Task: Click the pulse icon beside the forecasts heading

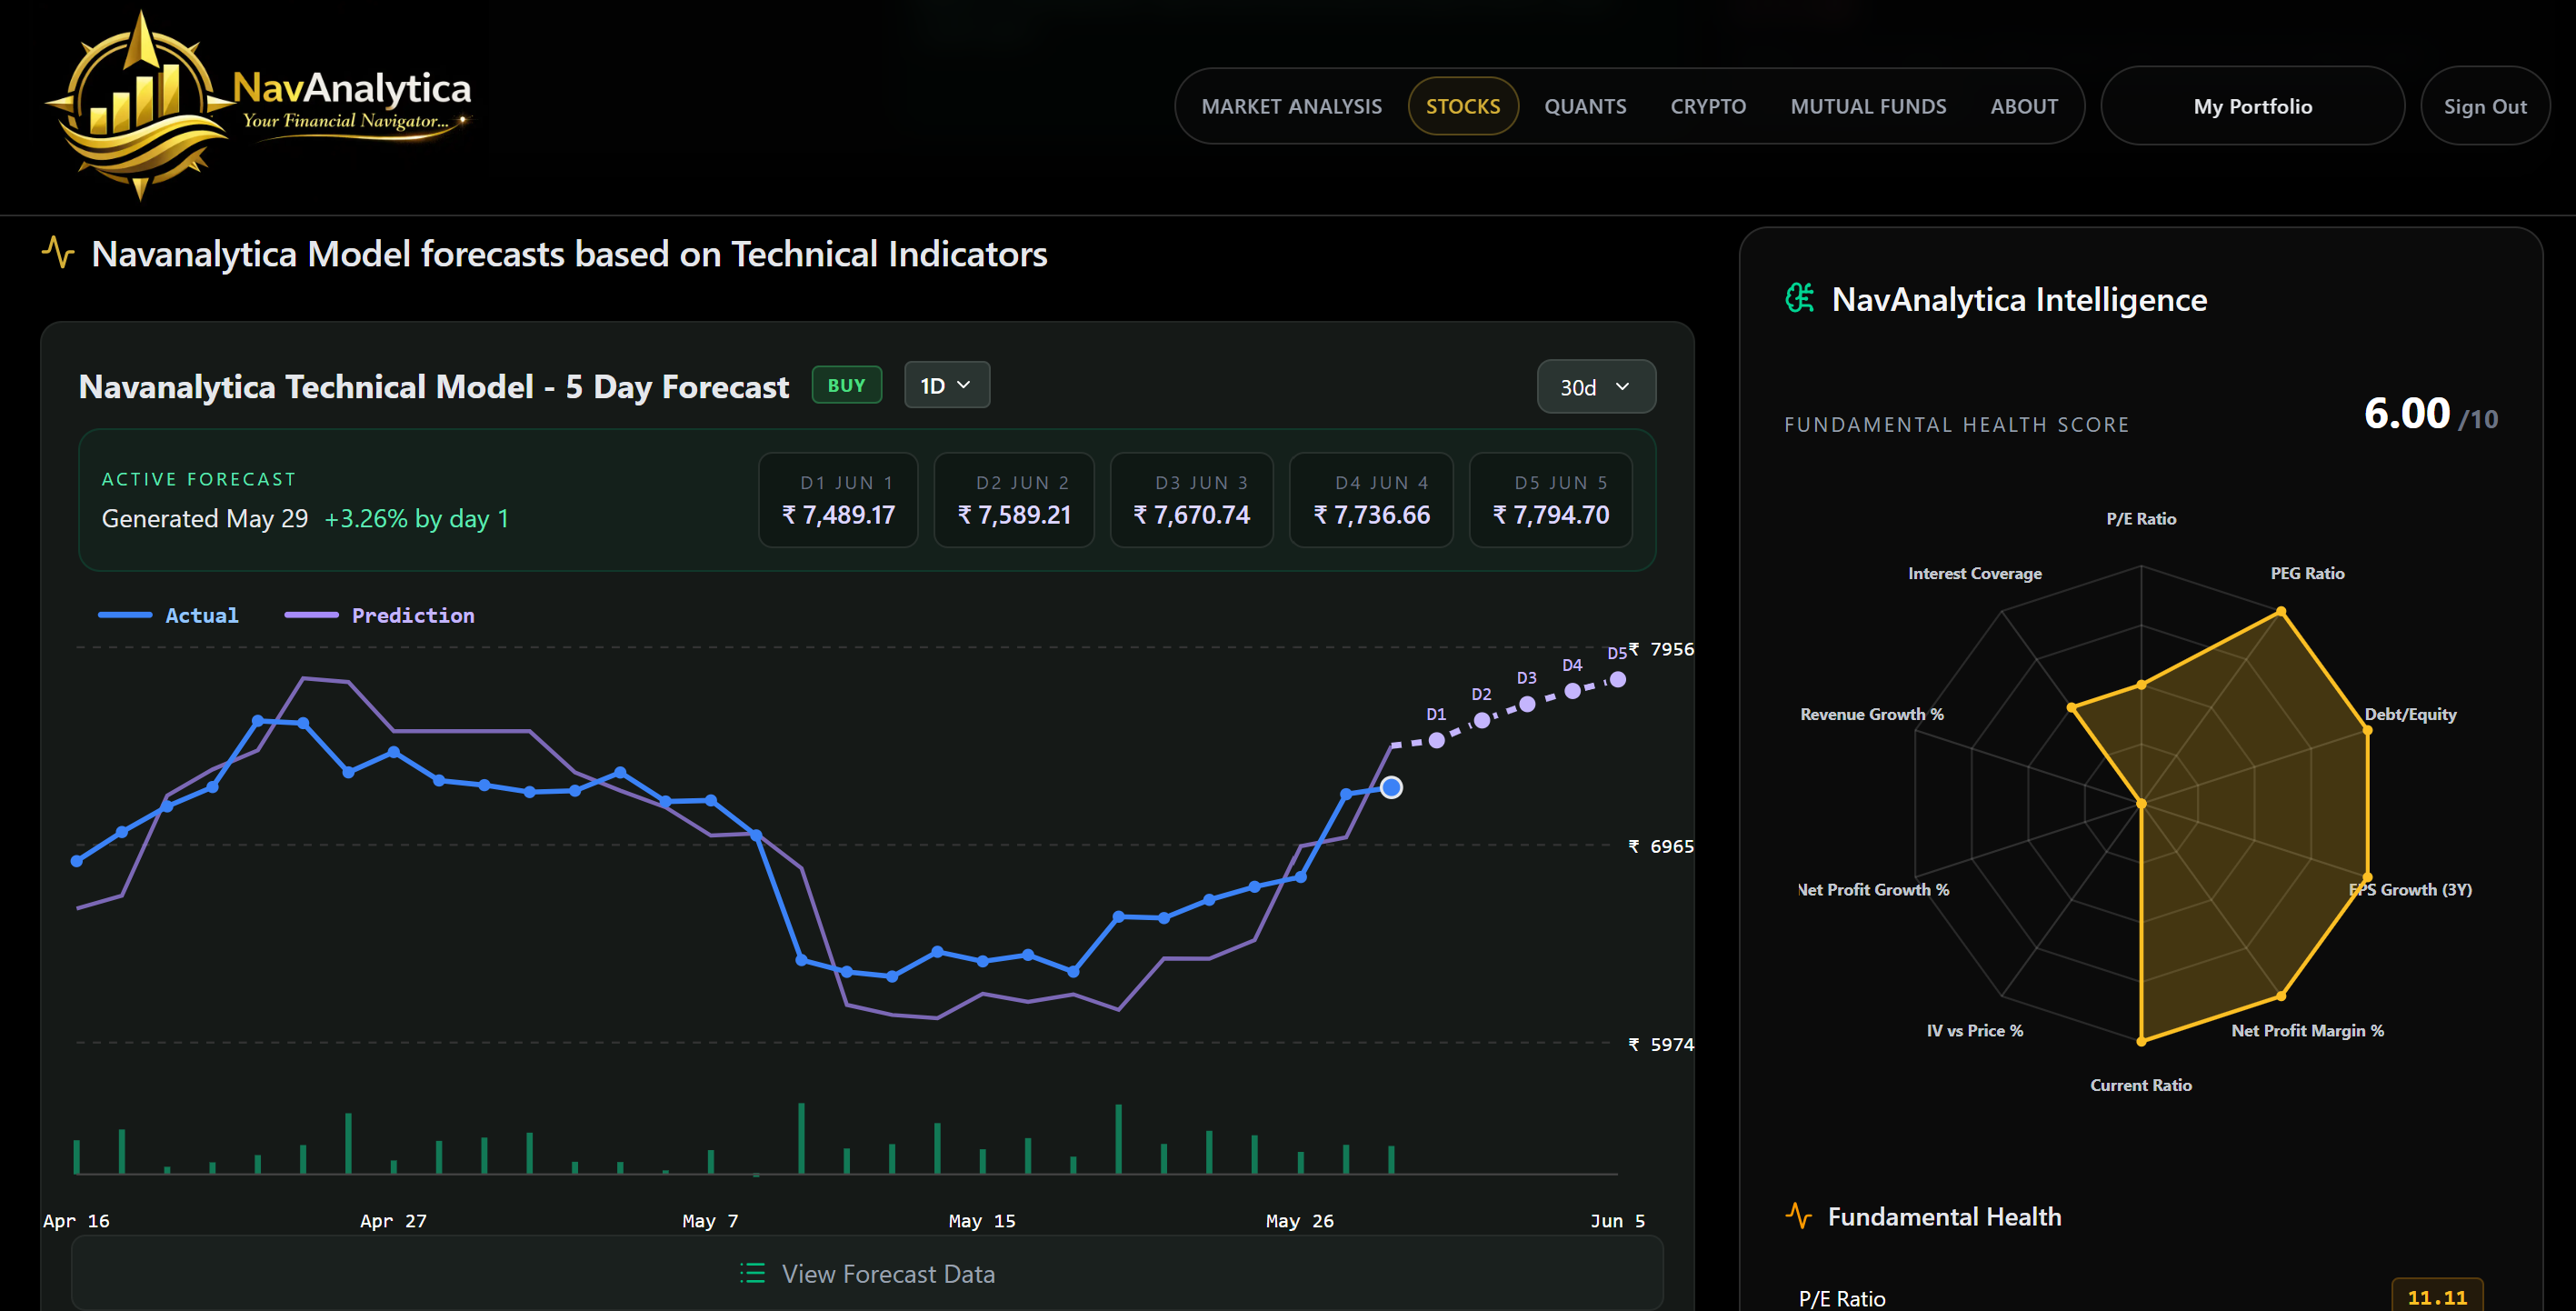Action: tap(58, 252)
